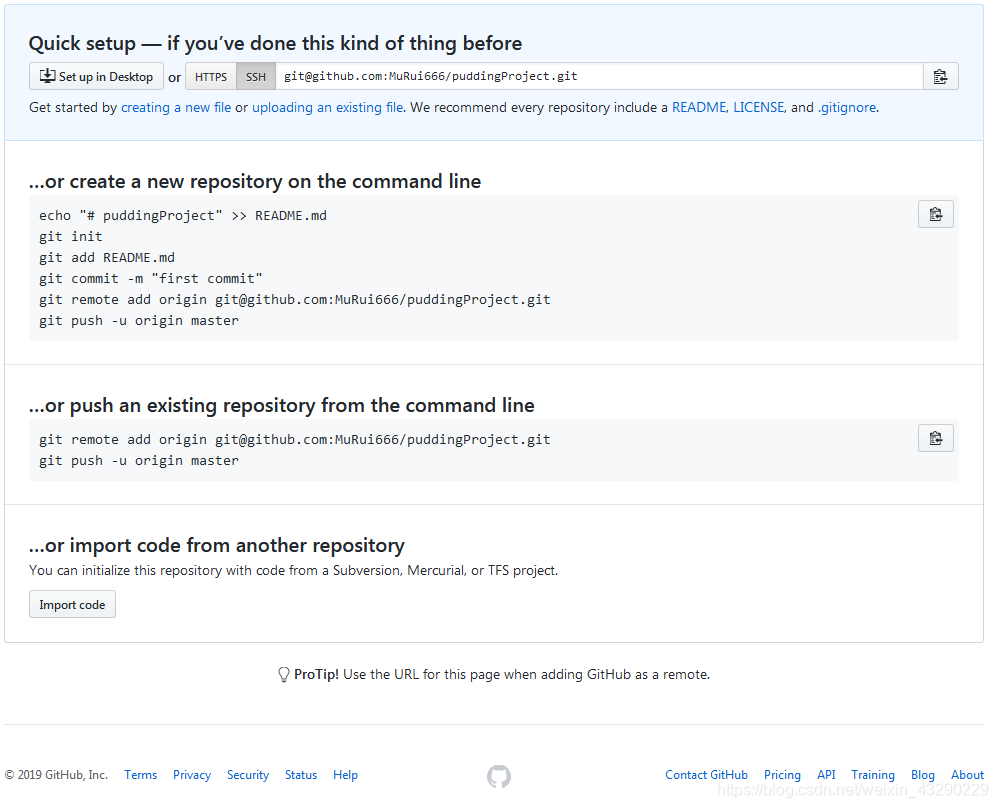The width and height of the screenshot is (998, 808).
Task: Open the Security footer link
Action: (x=248, y=775)
